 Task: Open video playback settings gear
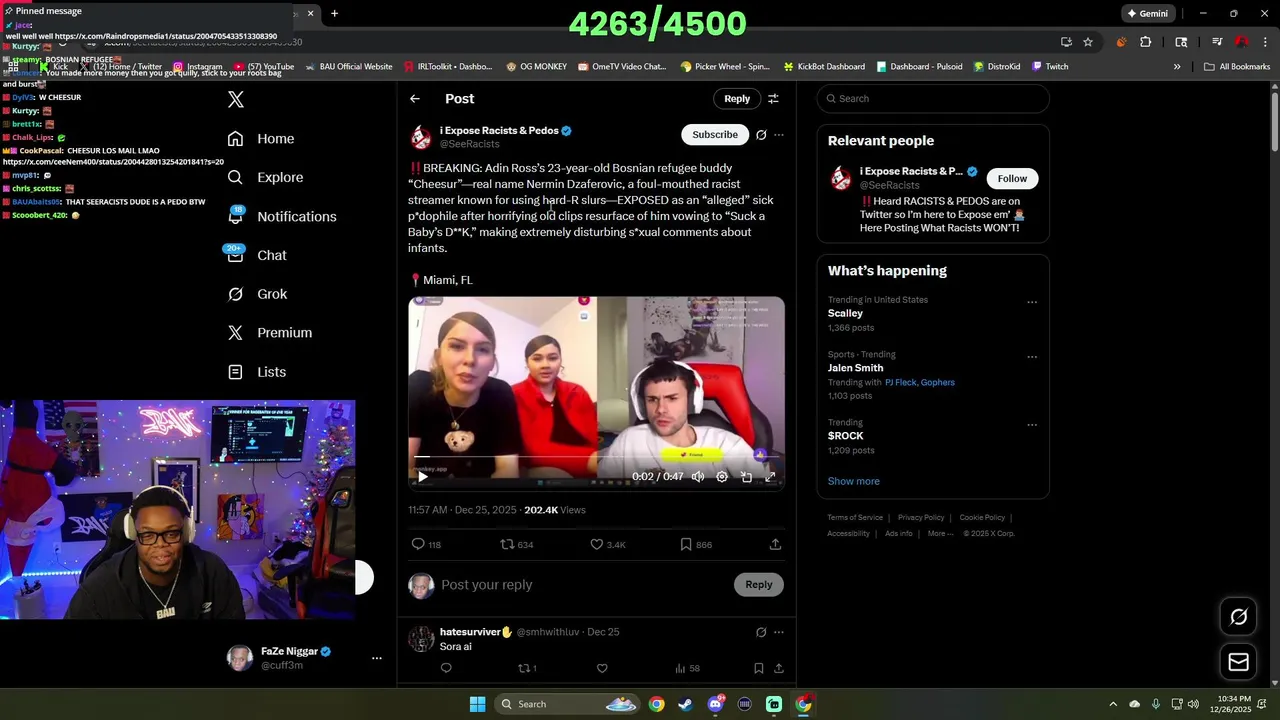[722, 477]
